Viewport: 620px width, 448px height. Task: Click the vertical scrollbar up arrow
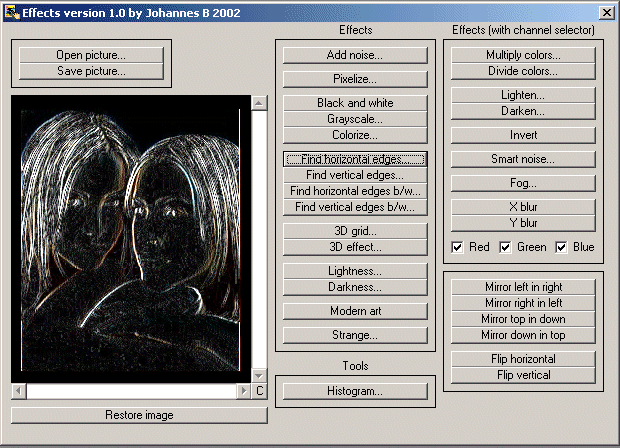coord(259,103)
